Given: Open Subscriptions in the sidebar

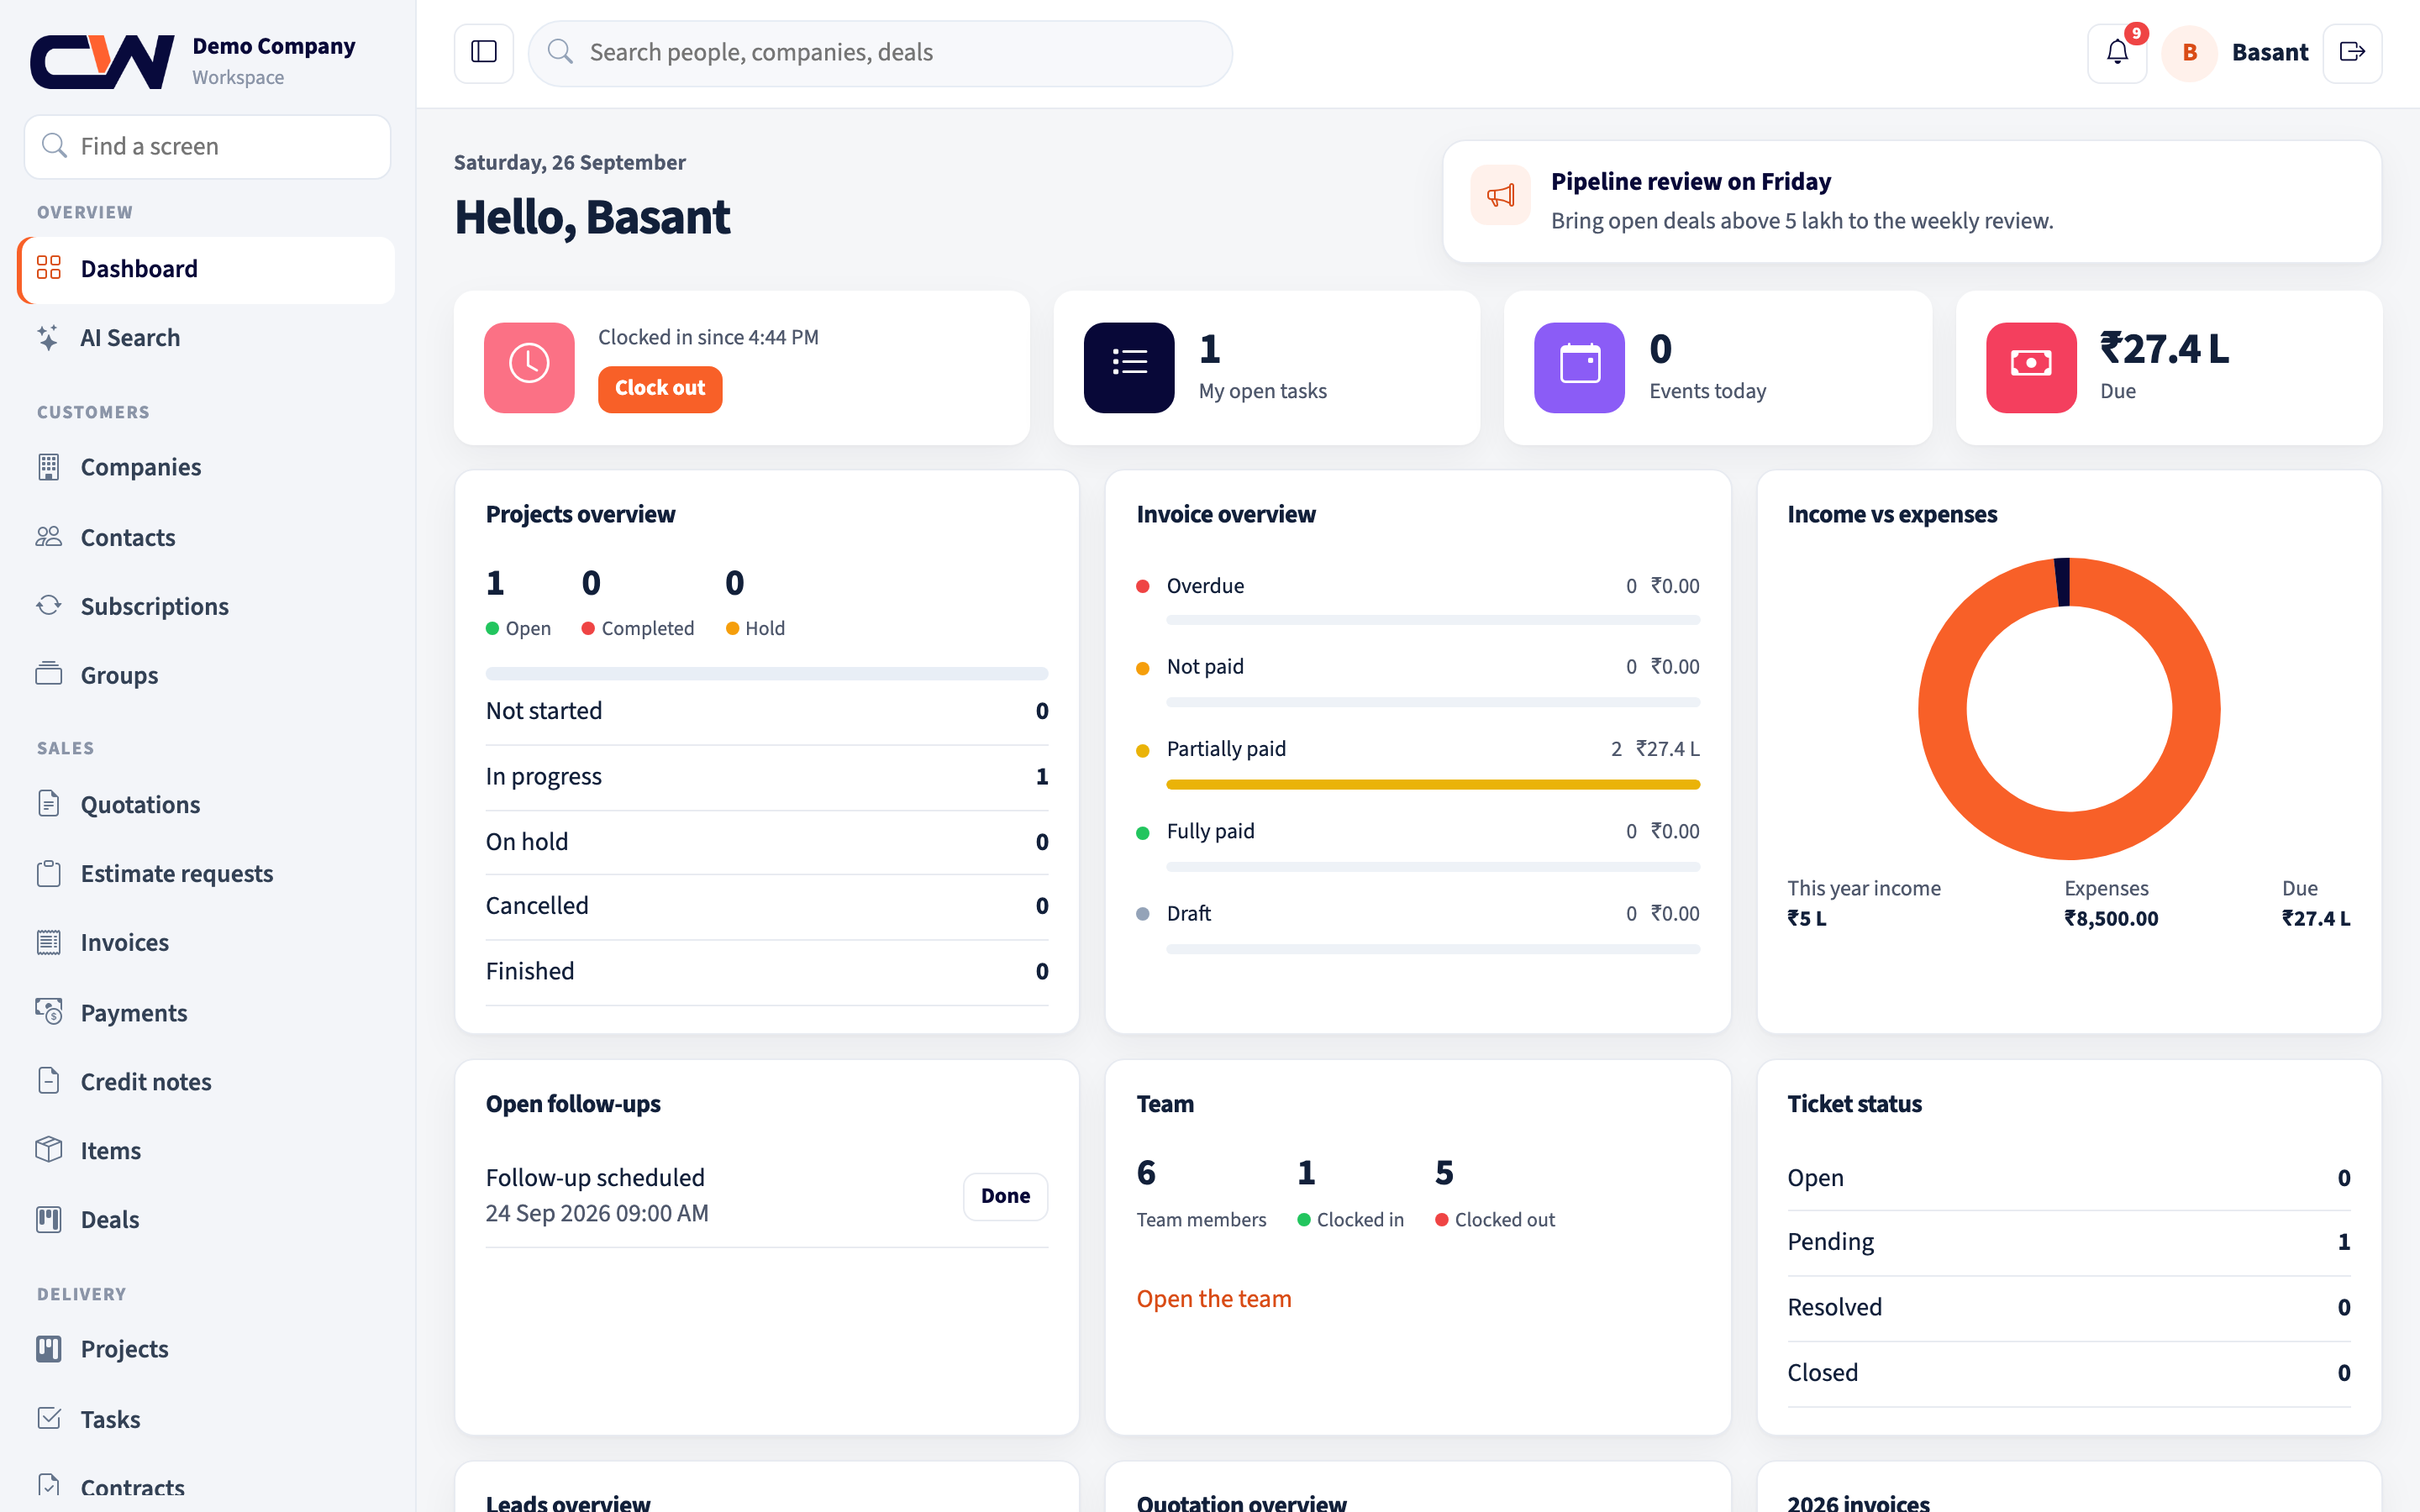Looking at the screenshot, I should [206, 606].
